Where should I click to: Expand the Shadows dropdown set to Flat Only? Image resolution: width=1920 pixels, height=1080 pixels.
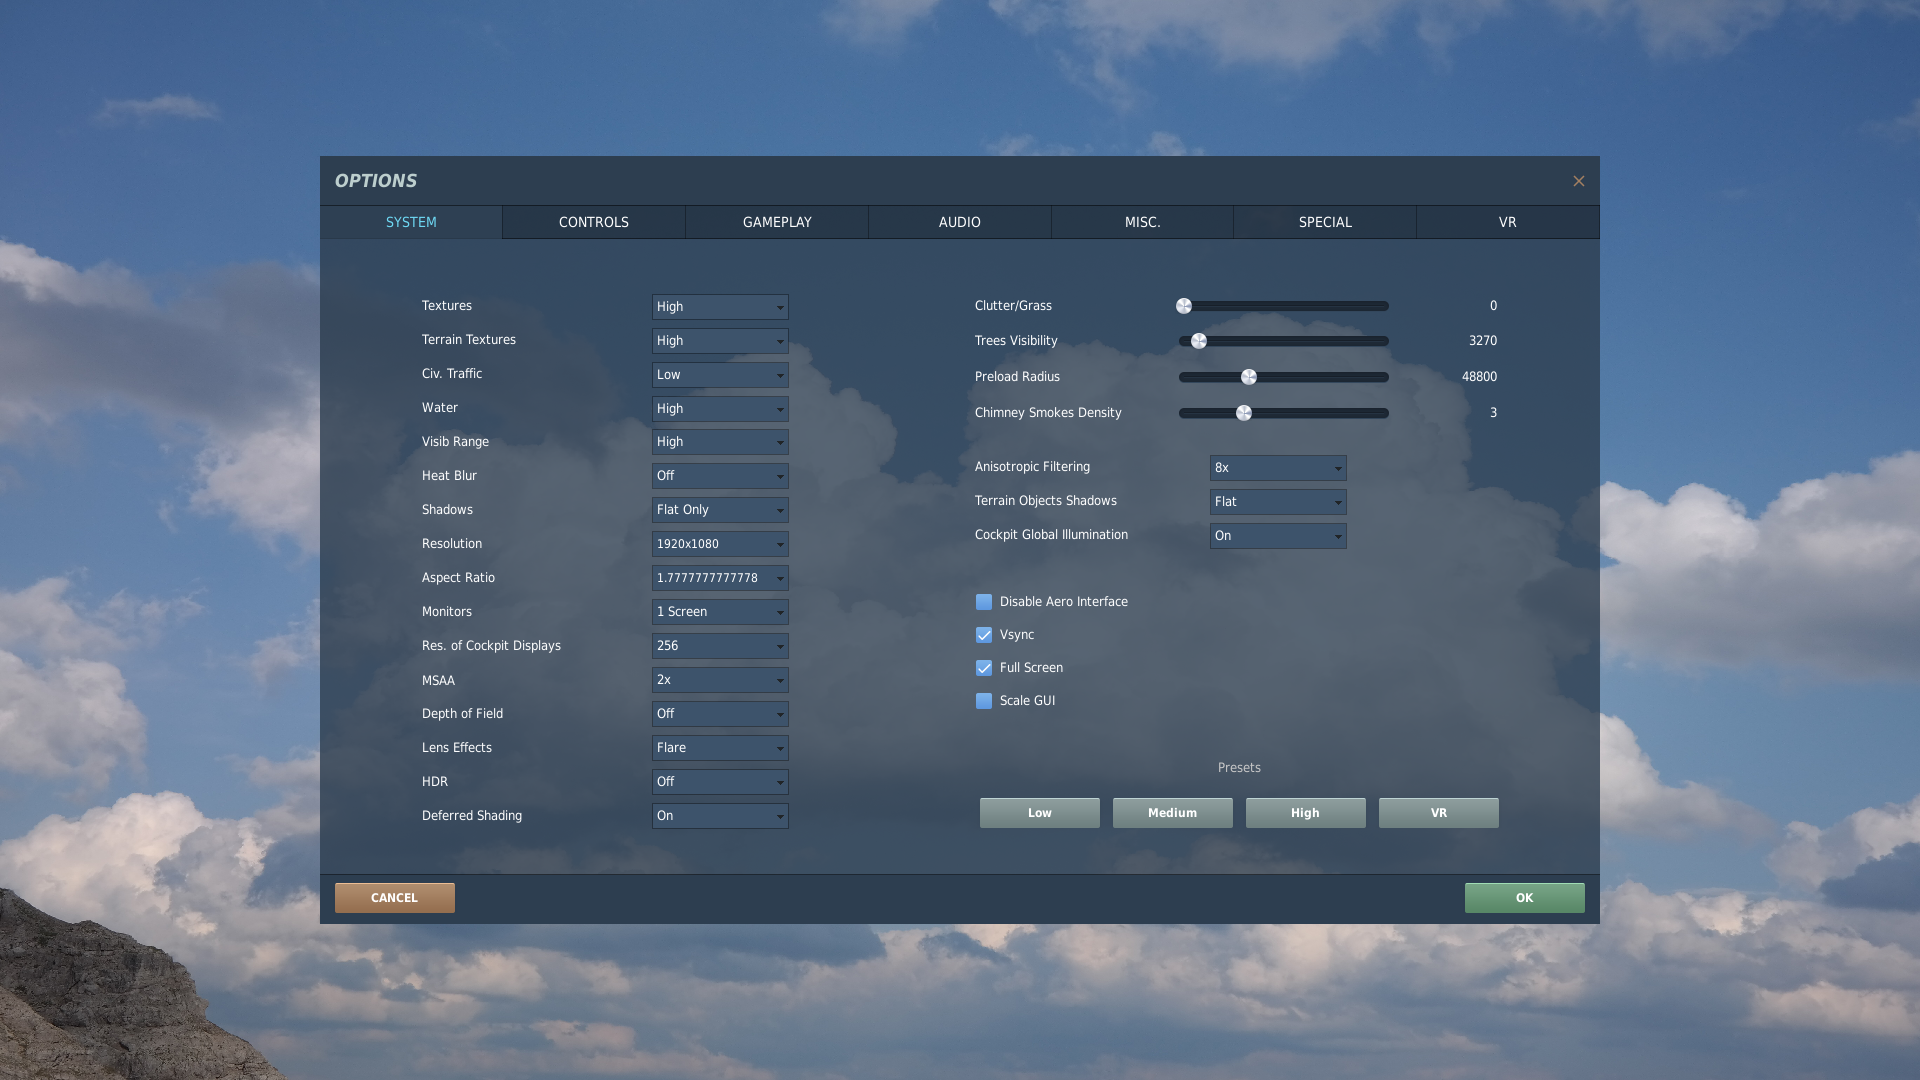click(720, 510)
